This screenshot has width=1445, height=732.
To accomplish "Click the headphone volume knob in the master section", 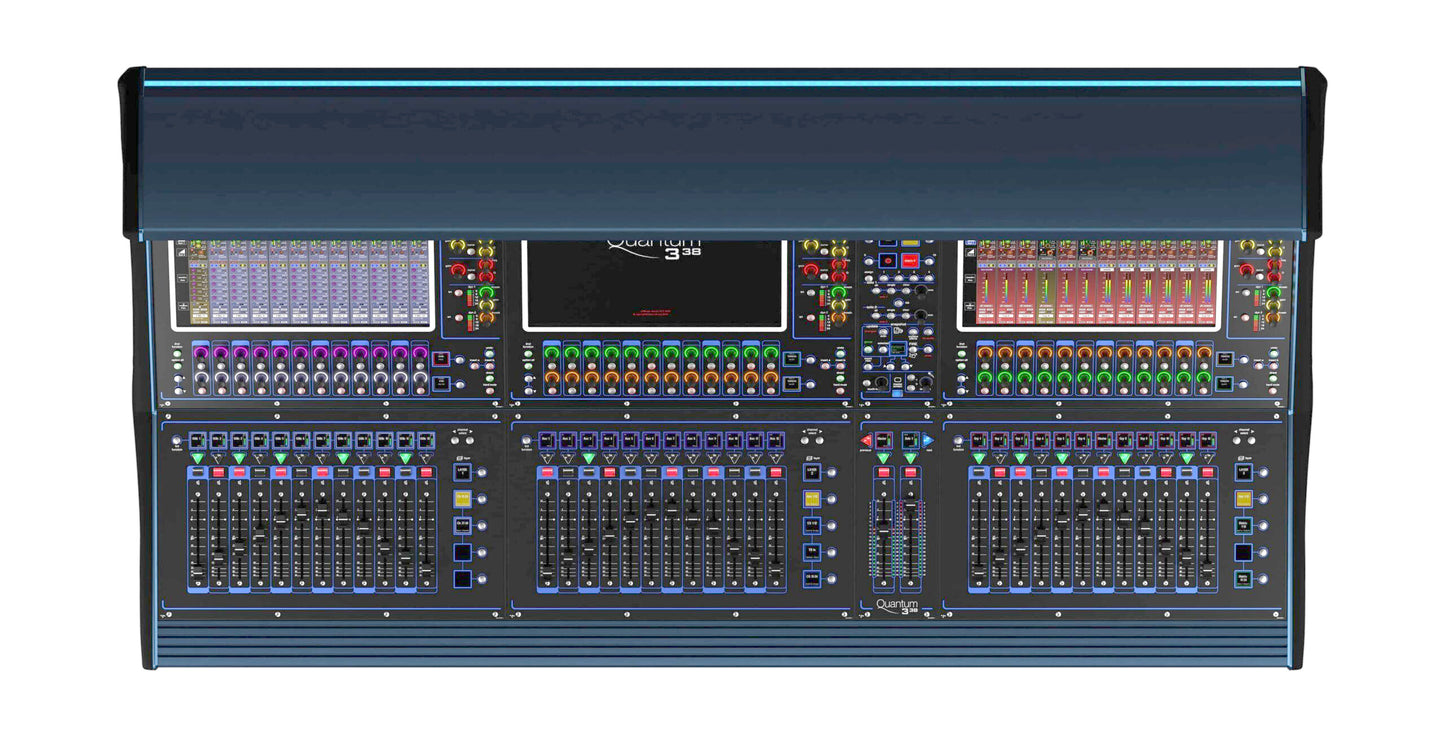I will point(925,383).
